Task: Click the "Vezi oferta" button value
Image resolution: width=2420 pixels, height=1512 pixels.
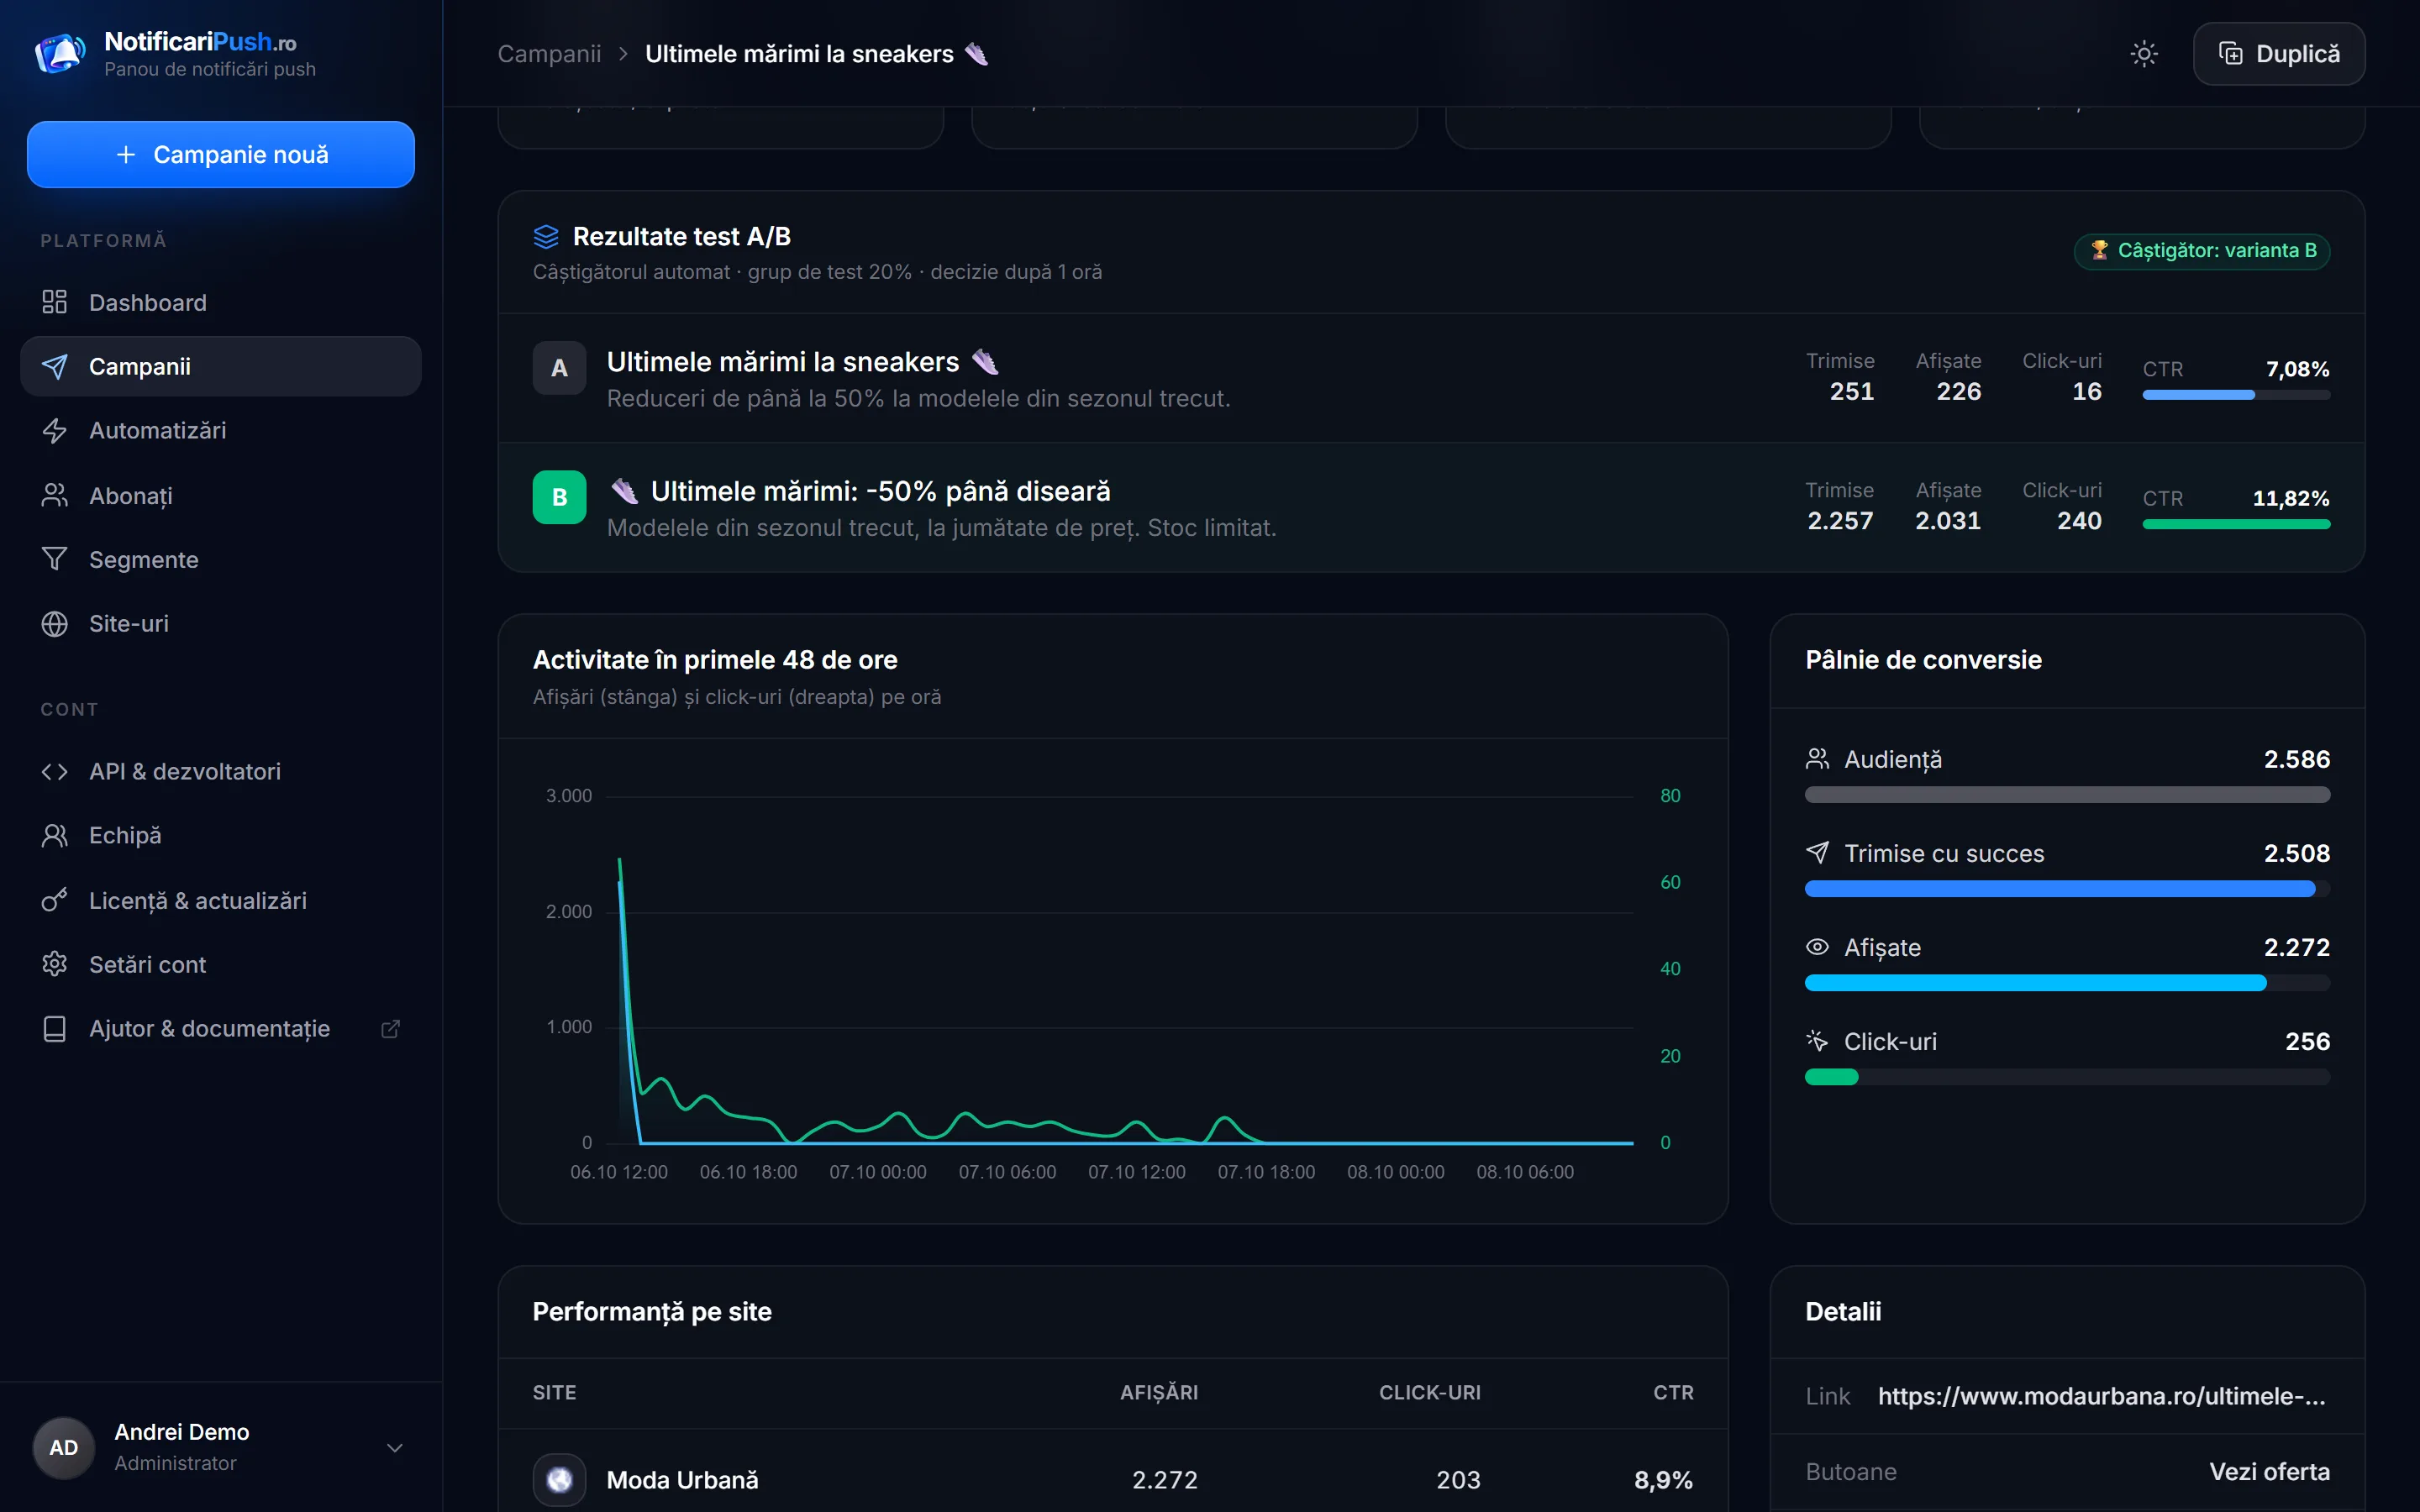Action: tap(2269, 1472)
